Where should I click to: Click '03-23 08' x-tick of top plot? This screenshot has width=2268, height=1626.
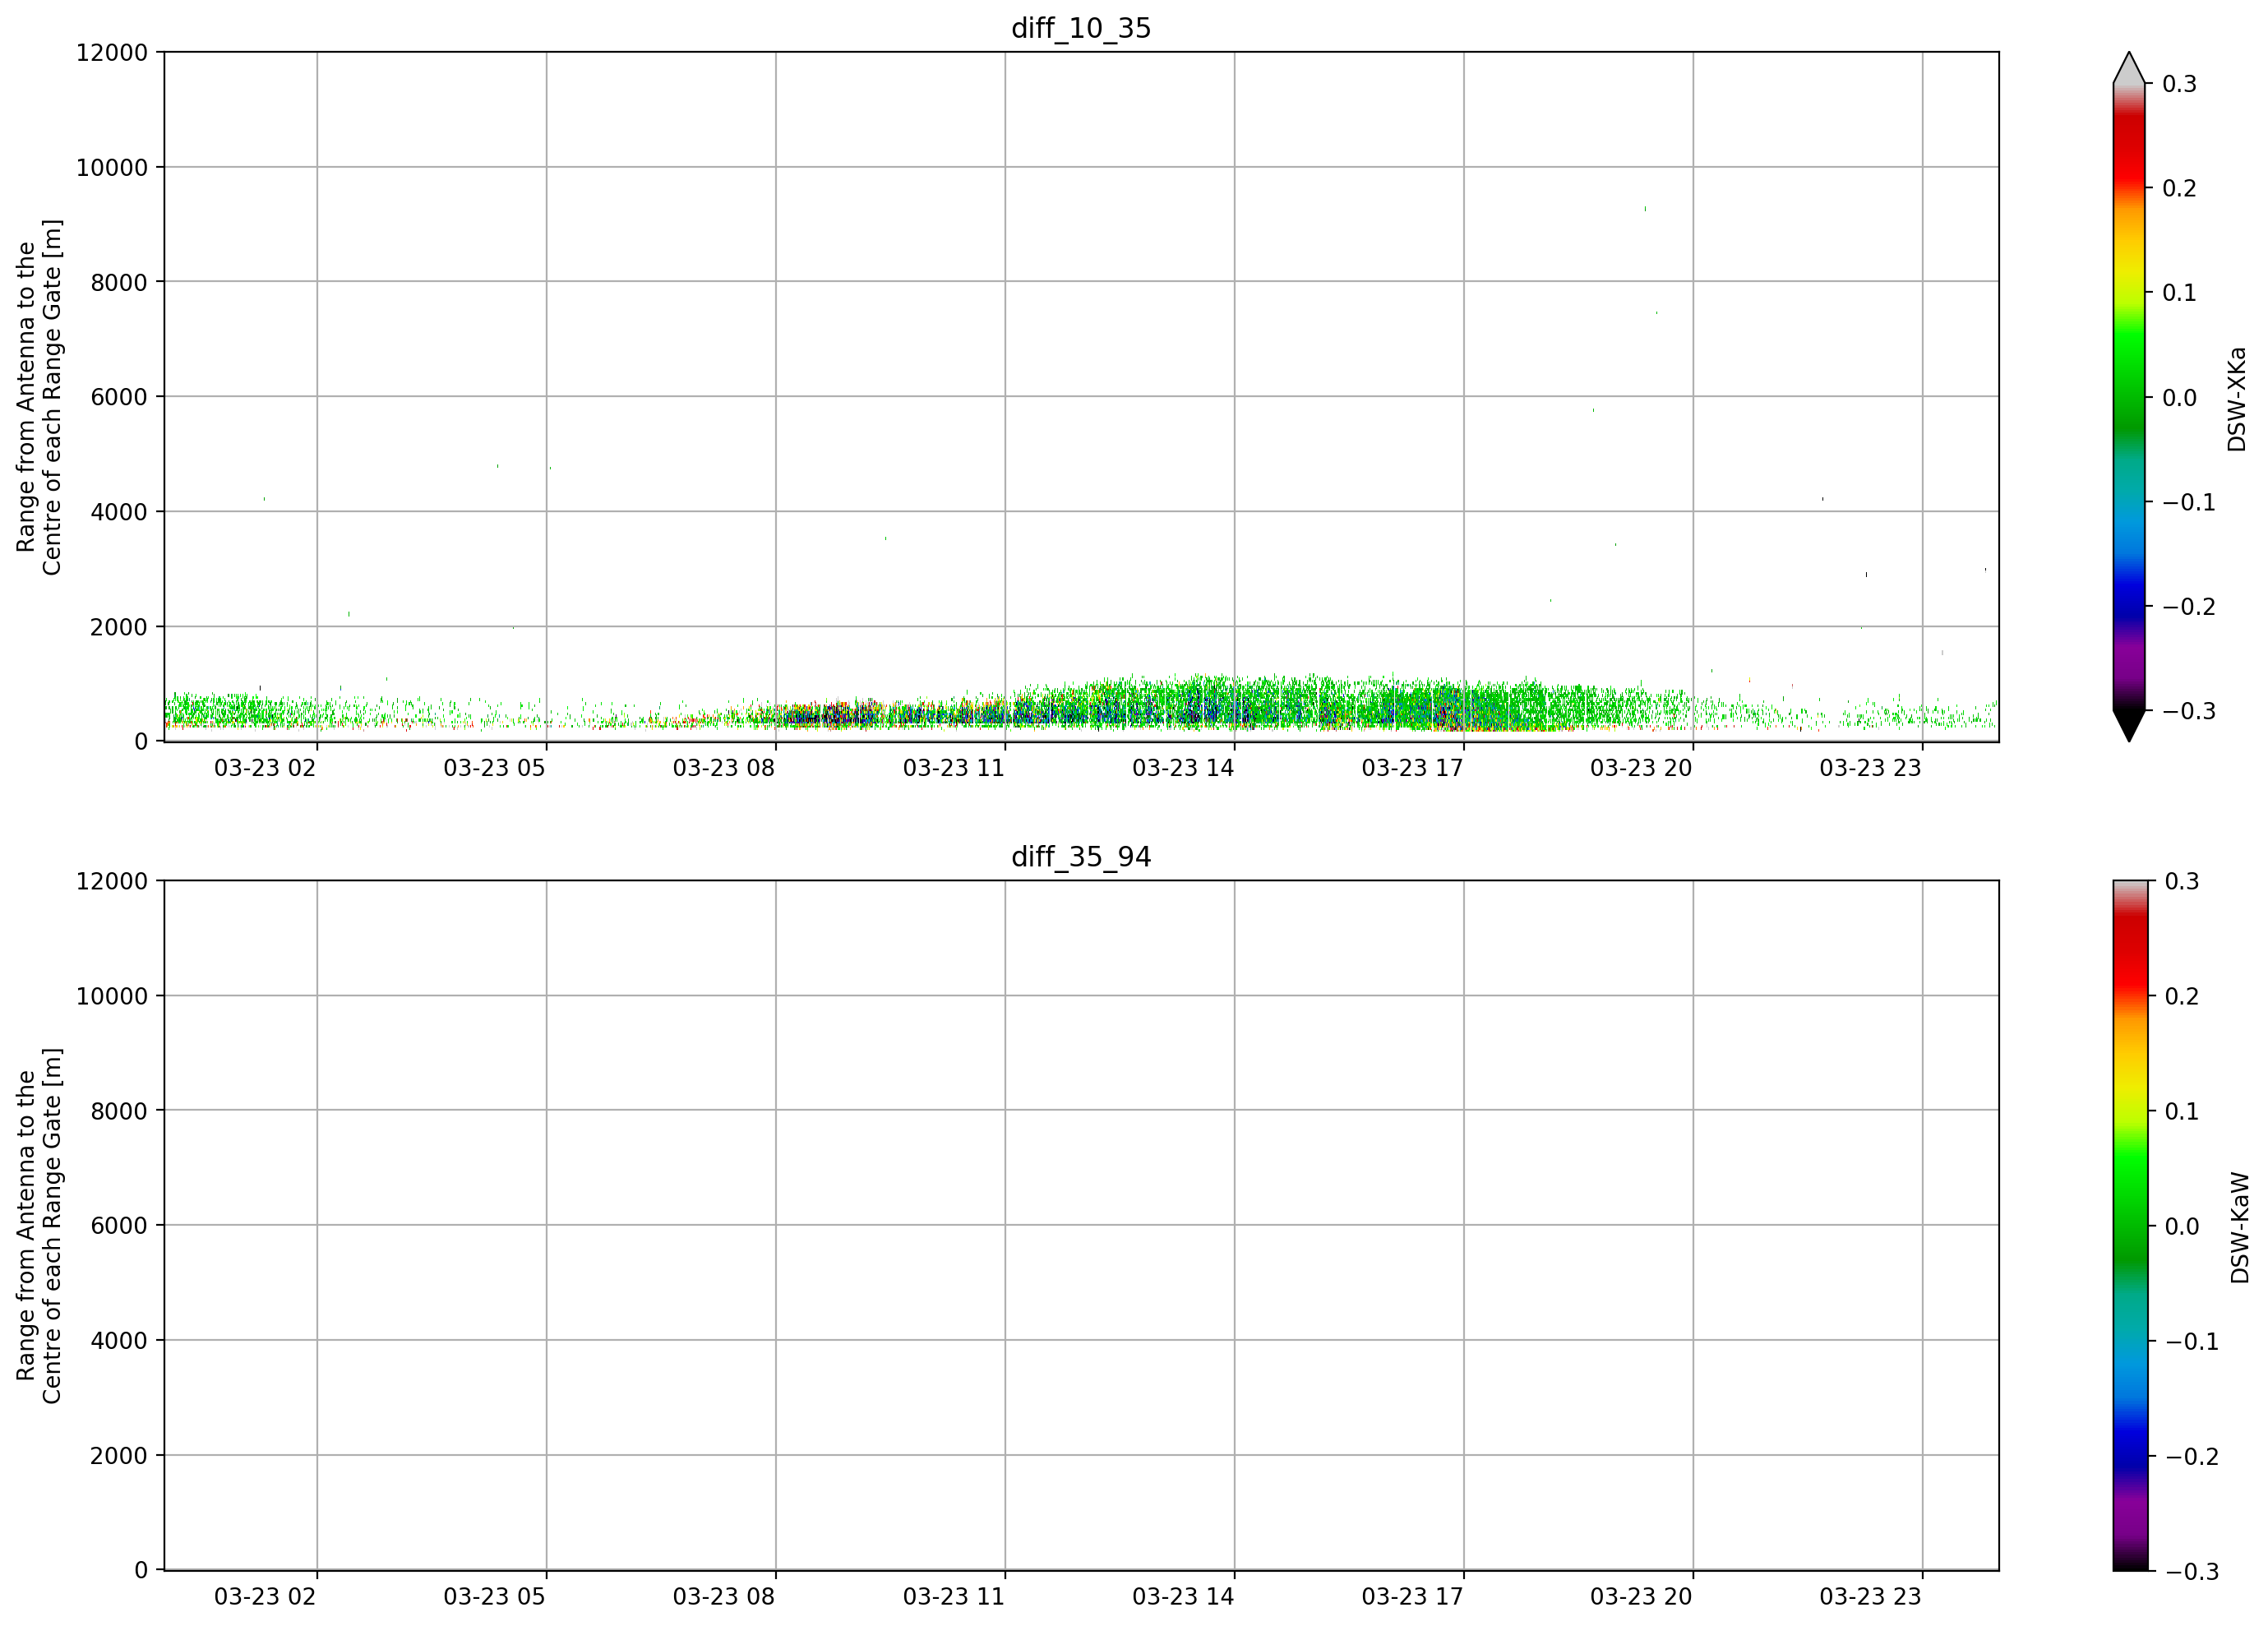coord(724,768)
